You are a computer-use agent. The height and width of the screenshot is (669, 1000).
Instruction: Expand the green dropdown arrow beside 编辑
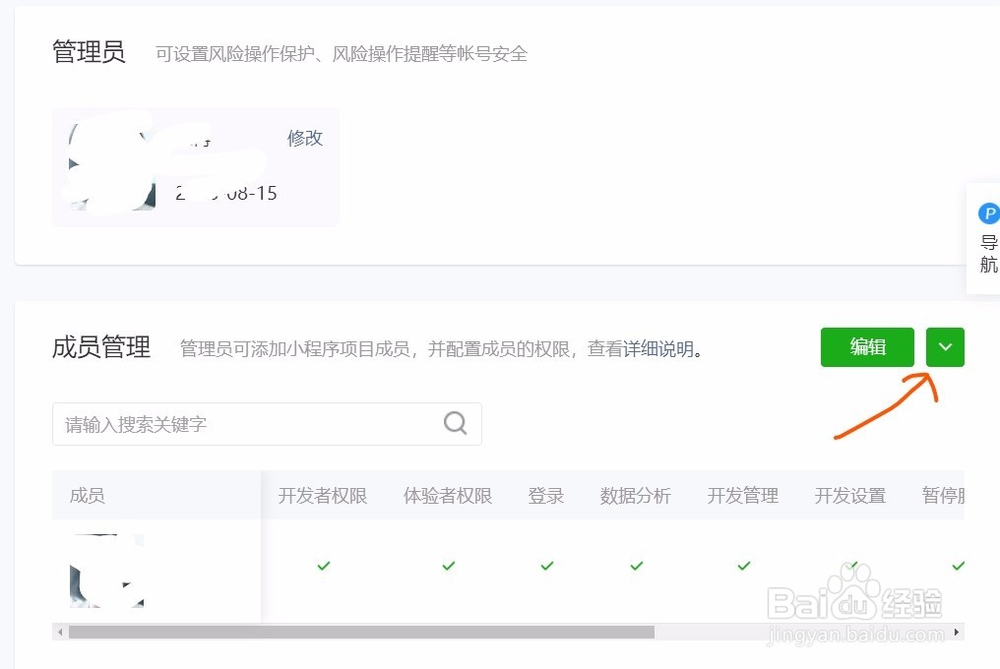[x=945, y=347]
